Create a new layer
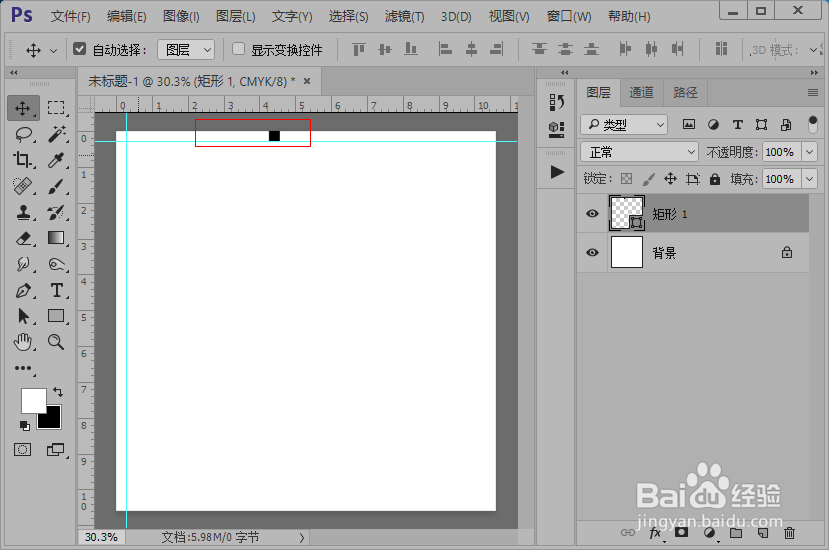The image size is (829, 550). pos(762,533)
